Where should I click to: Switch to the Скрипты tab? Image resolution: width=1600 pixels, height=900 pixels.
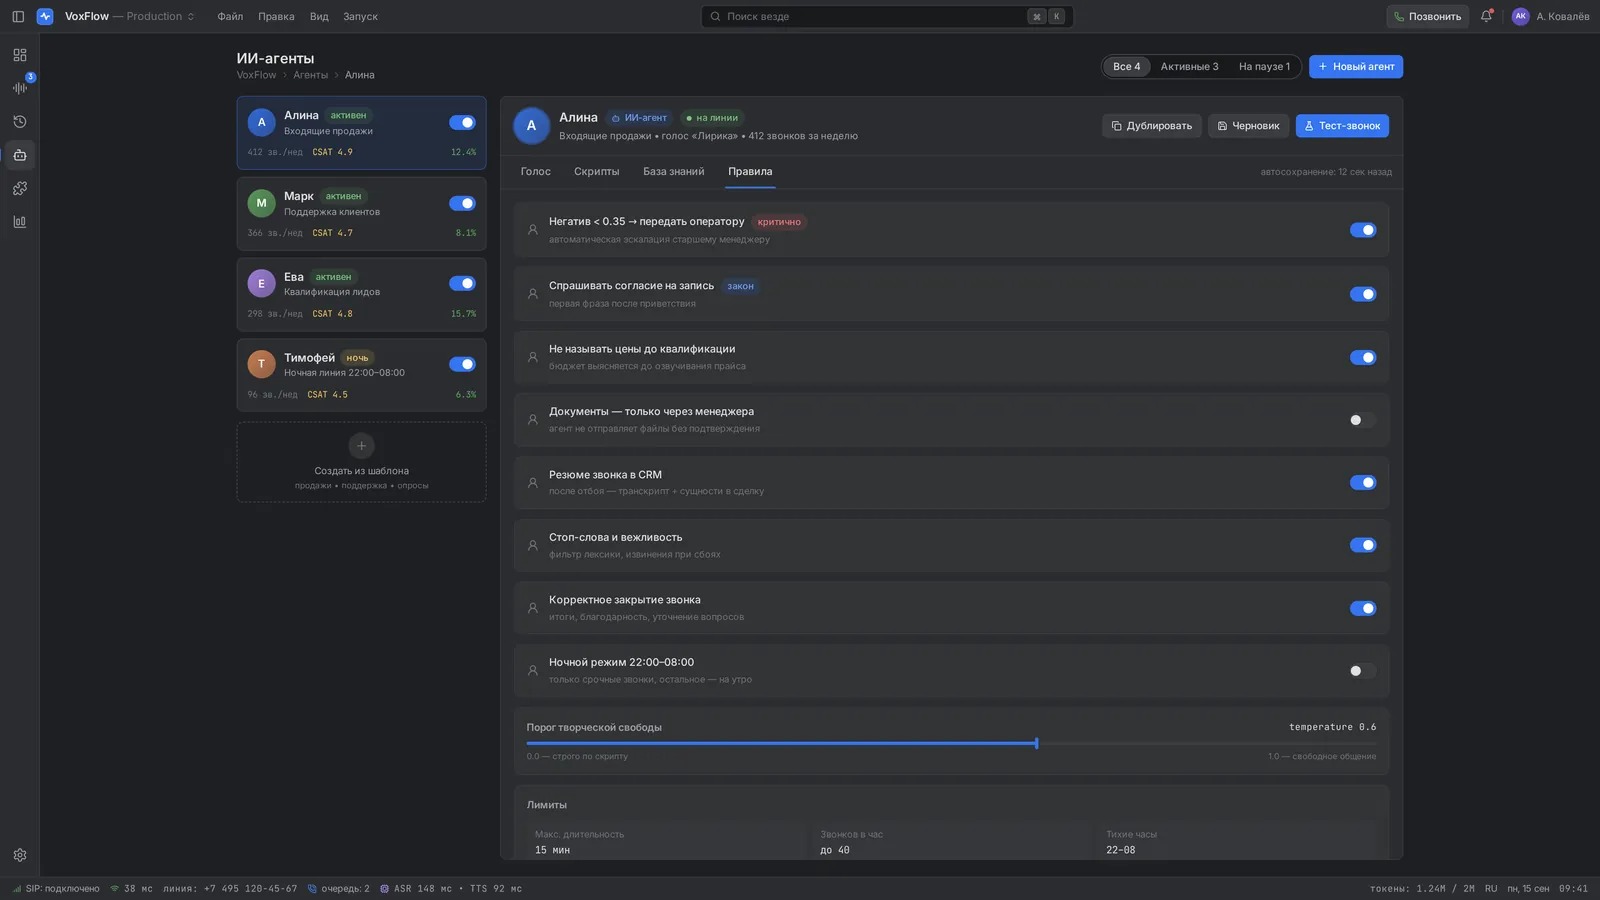tap(596, 172)
